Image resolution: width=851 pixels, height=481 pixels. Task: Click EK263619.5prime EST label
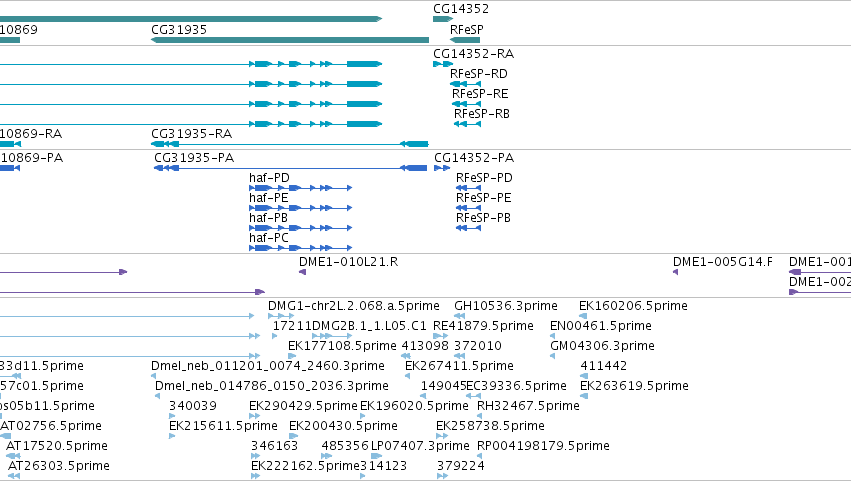pos(634,387)
